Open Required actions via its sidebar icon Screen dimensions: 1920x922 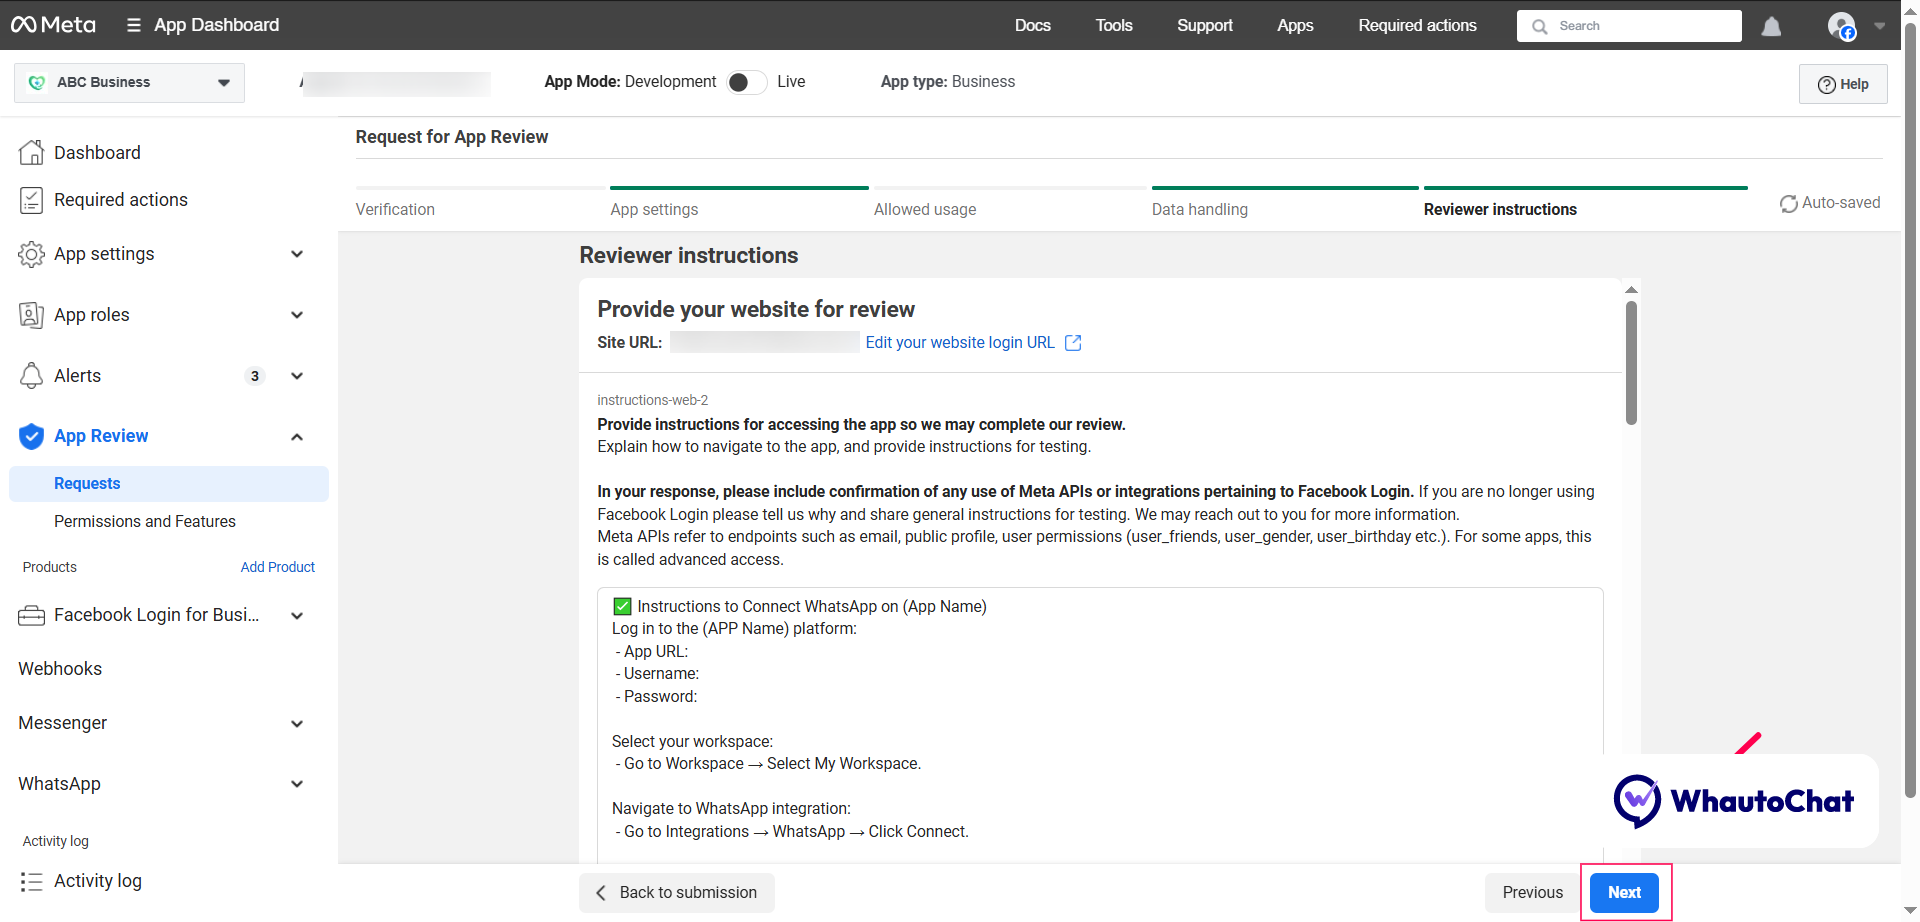coord(31,199)
